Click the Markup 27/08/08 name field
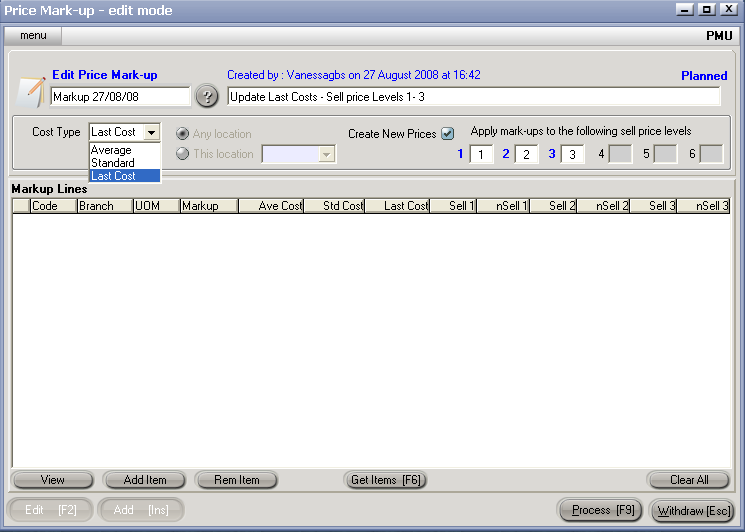 (x=120, y=97)
